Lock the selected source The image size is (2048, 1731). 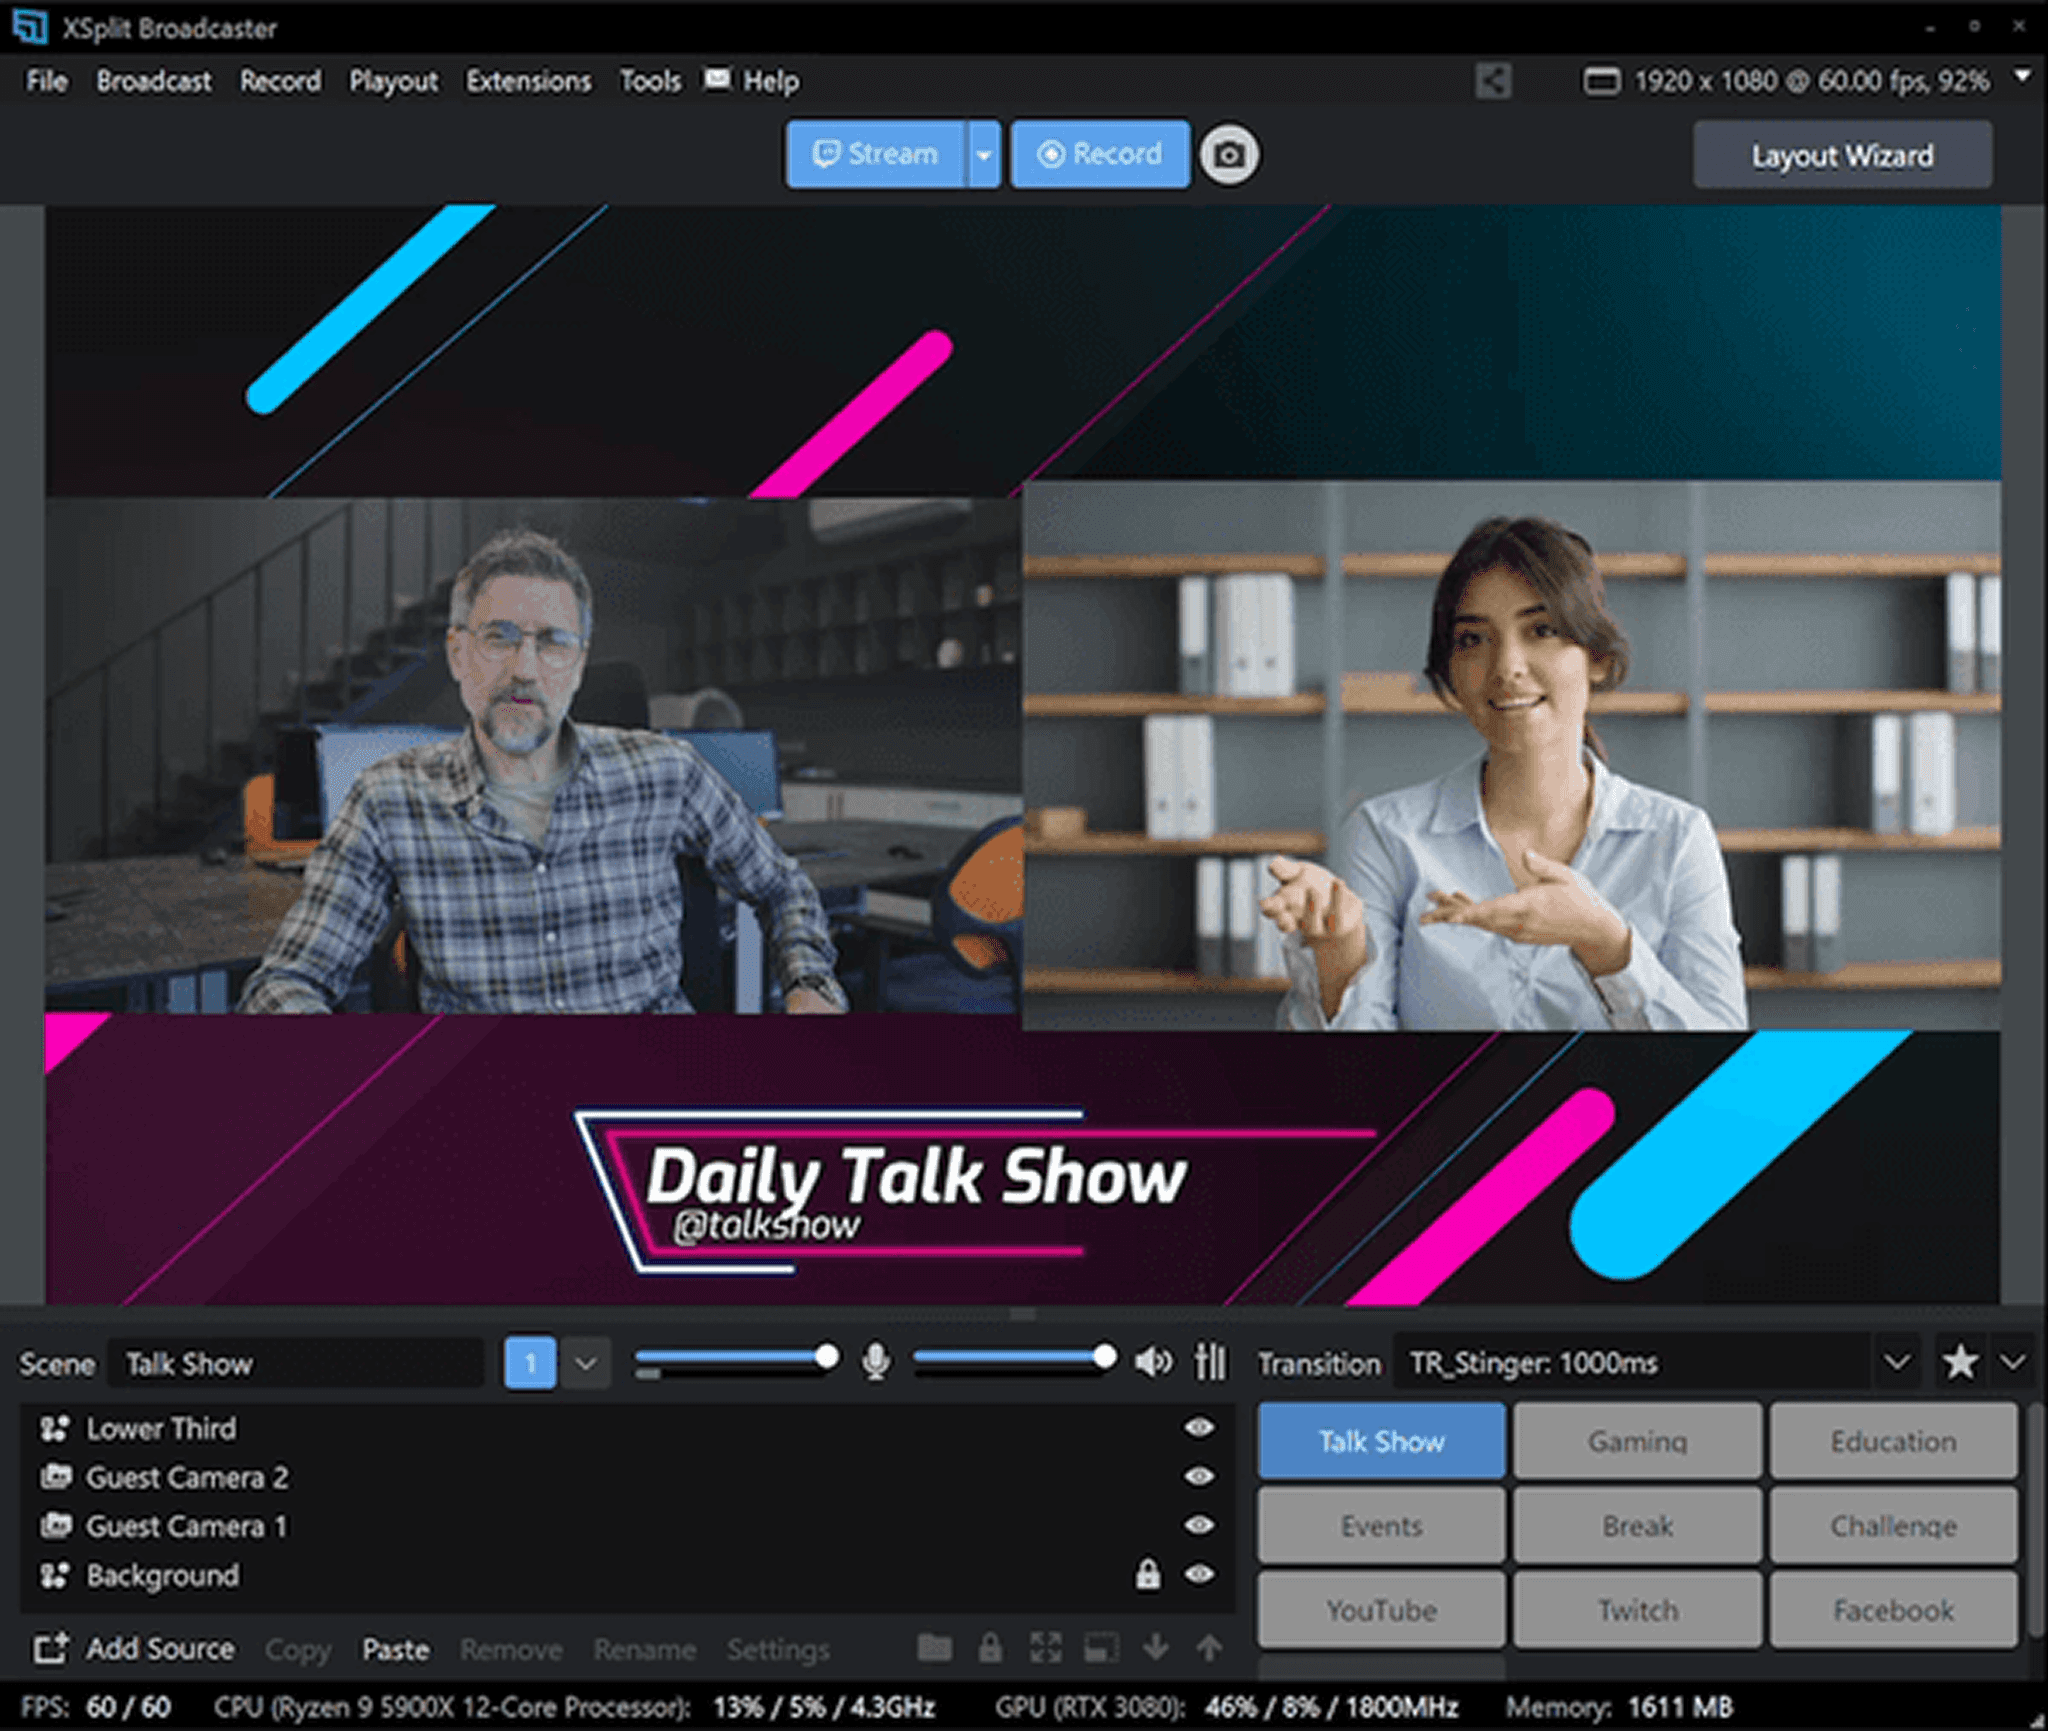point(990,1648)
